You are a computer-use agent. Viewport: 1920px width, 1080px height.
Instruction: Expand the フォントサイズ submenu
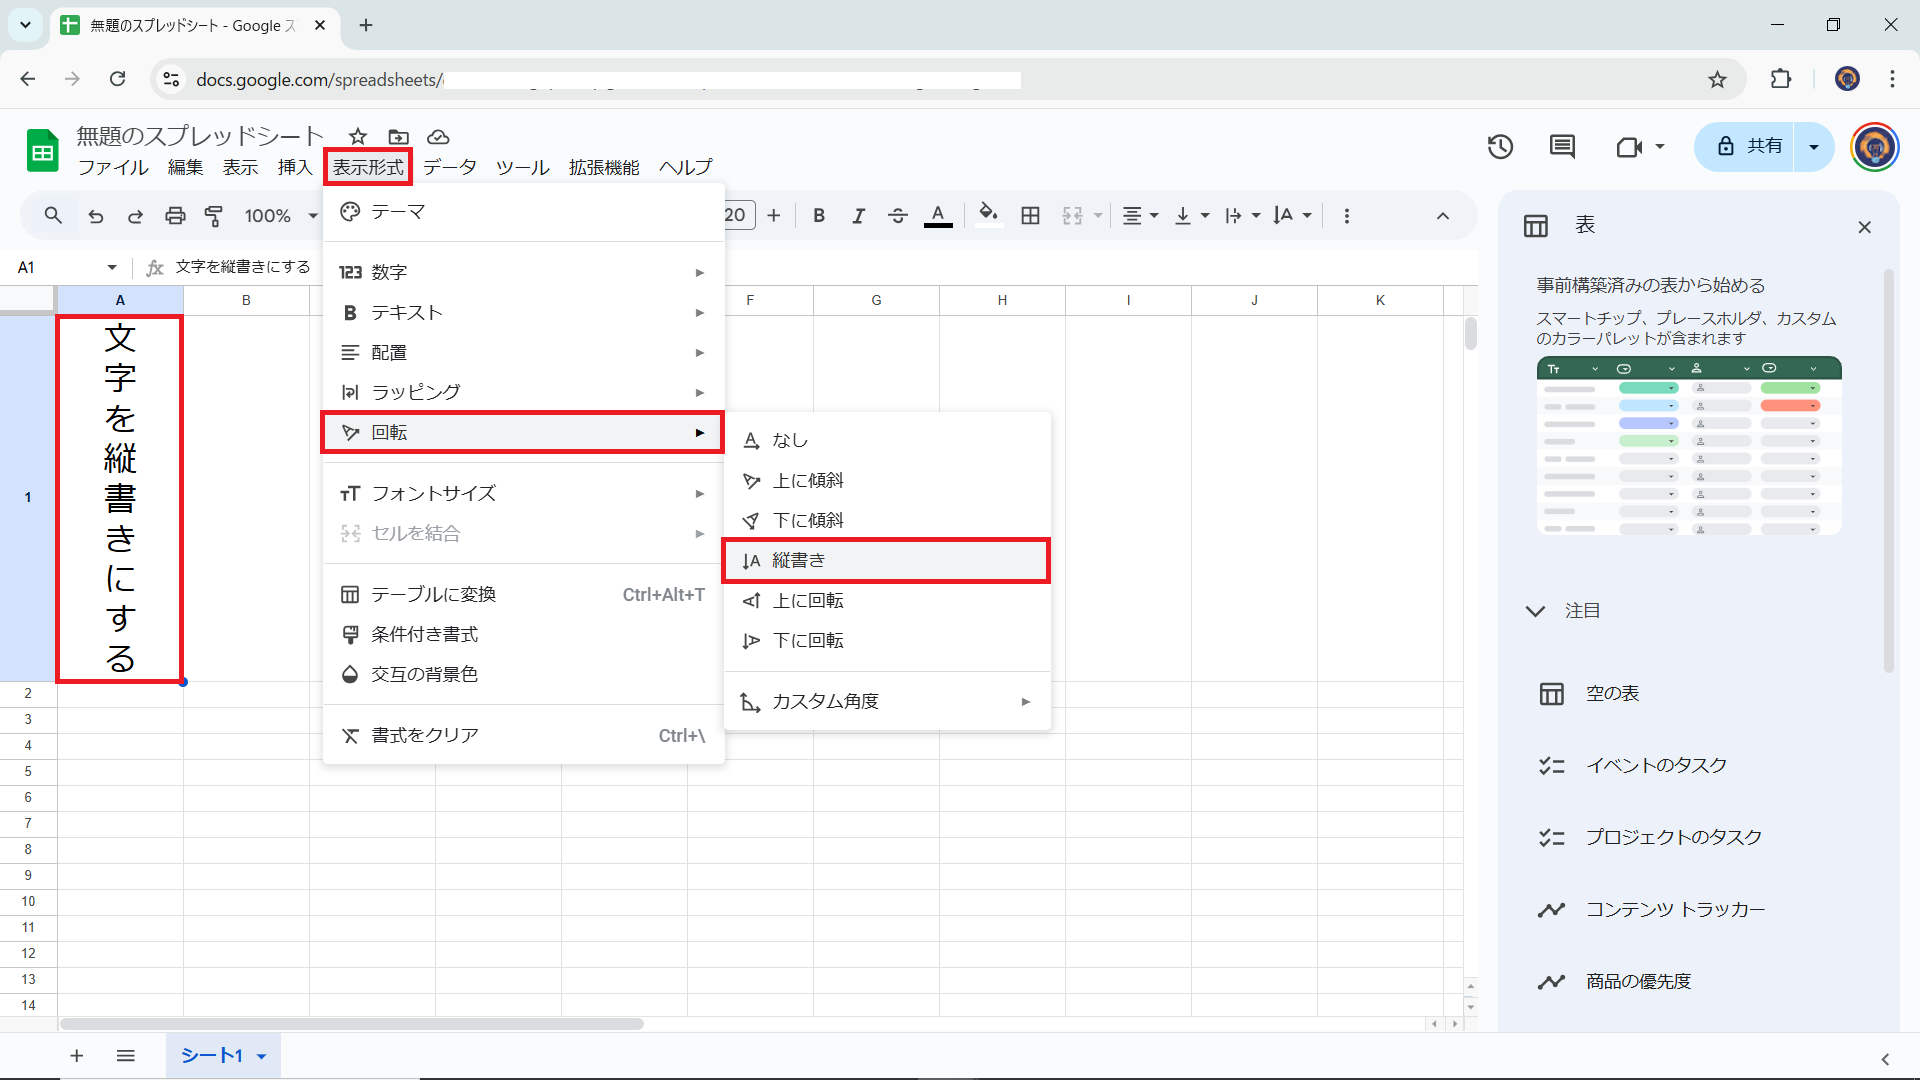coord(524,493)
